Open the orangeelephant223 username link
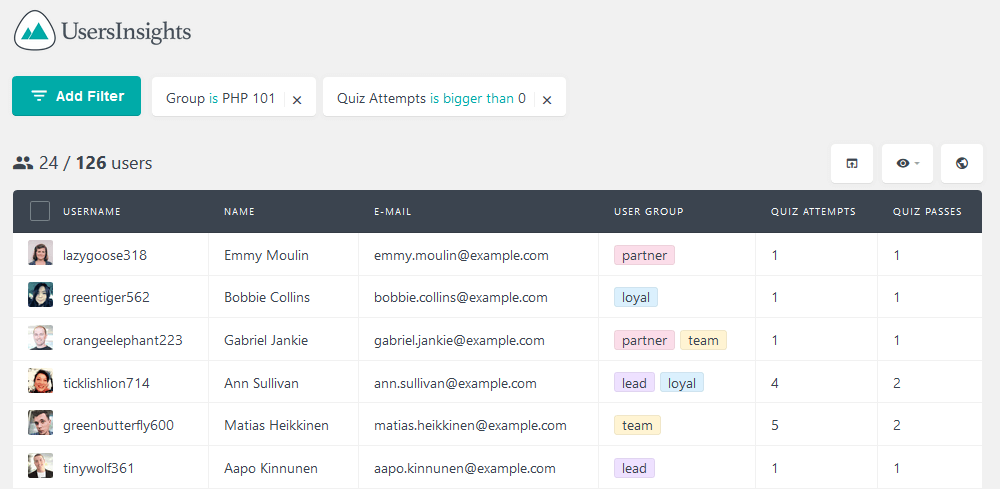Screen dimensions: 1000x489 [x=122, y=340]
